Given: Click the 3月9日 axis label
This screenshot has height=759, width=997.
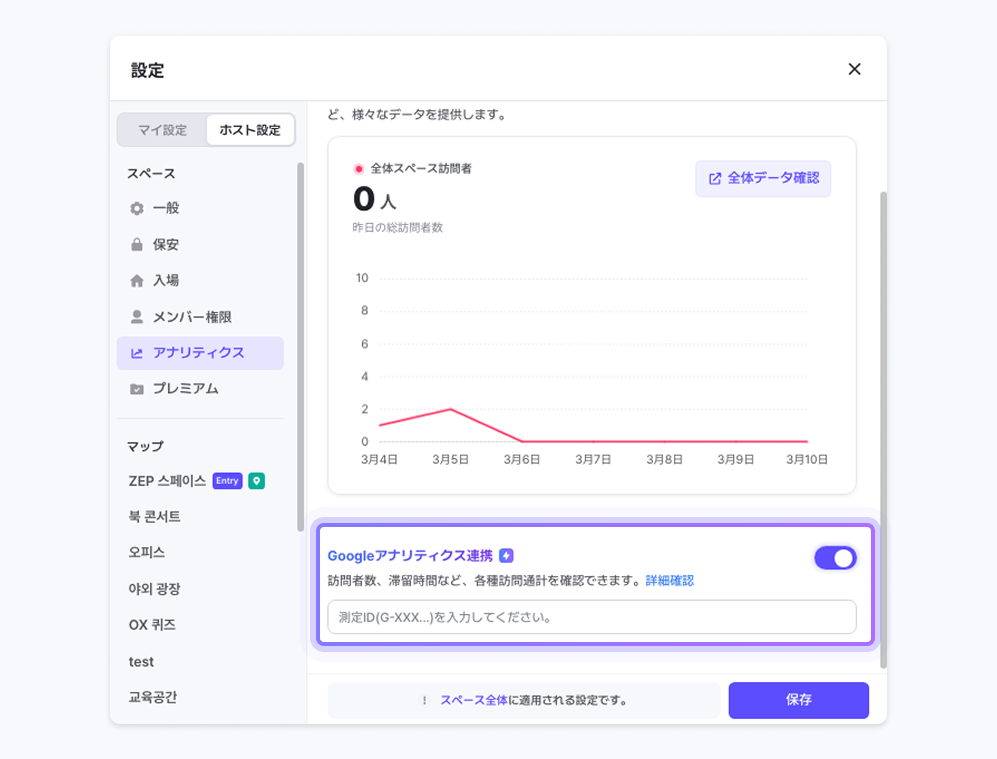Looking at the screenshot, I should coord(736,460).
